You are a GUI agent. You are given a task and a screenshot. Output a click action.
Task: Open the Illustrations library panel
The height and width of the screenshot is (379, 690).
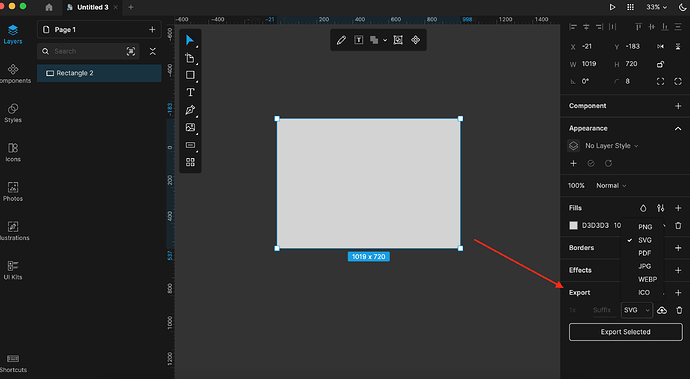[x=13, y=231]
